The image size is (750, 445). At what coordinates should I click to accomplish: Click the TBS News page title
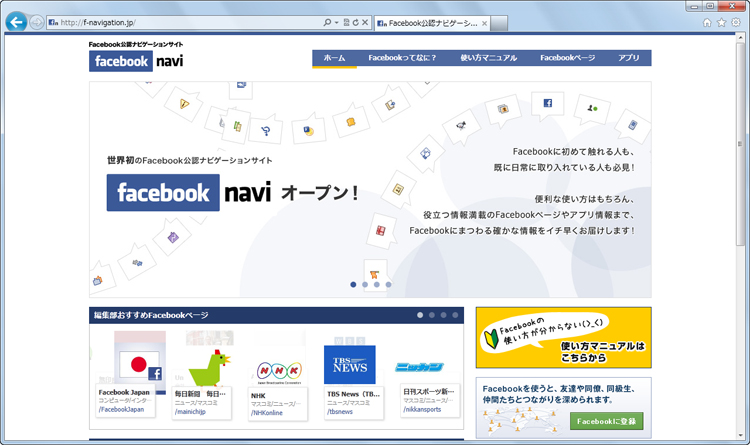[353, 394]
